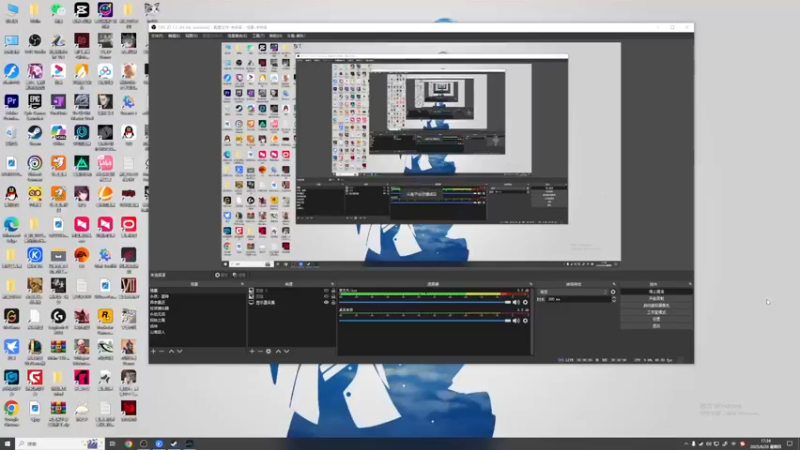Toggle visibility eye of the middle source

pyautogui.click(x=327, y=296)
